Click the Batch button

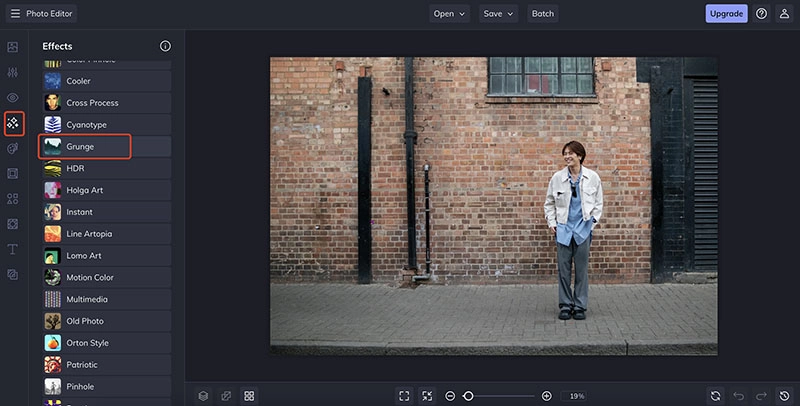click(543, 14)
